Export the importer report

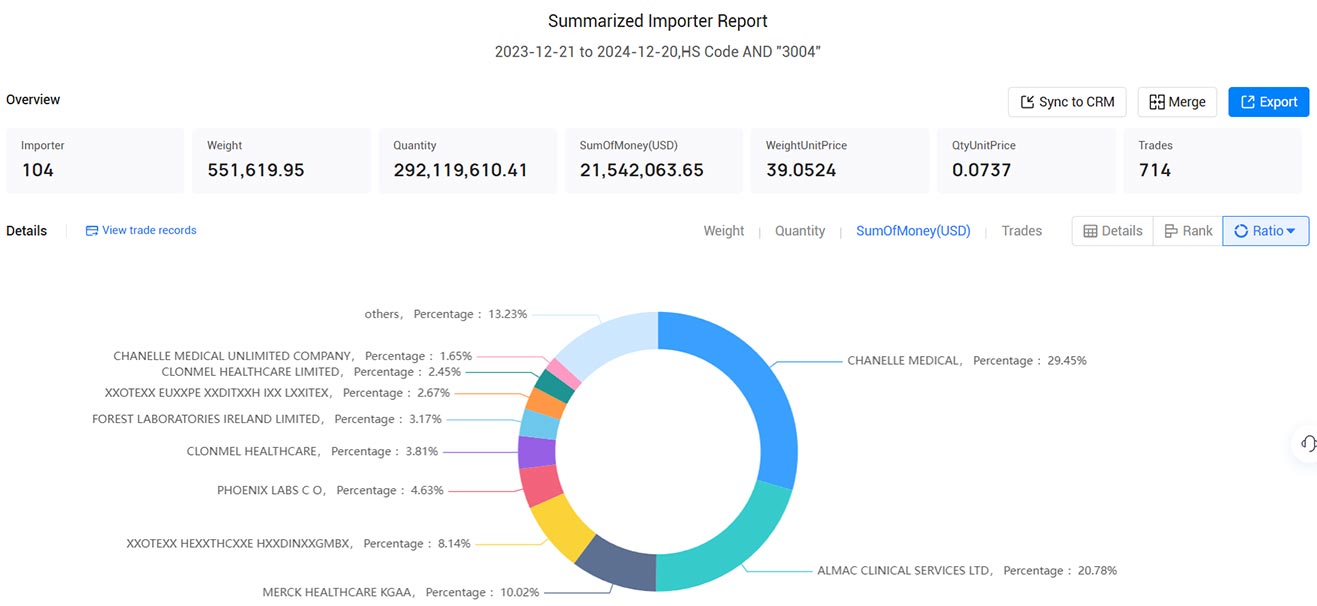[x=1268, y=102]
